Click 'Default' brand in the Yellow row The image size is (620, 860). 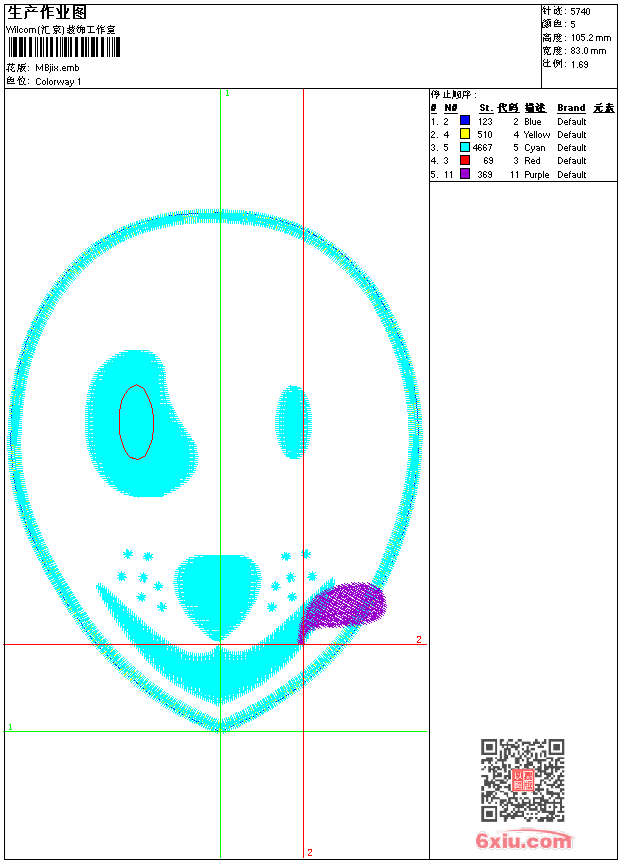[x=572, y=134]
